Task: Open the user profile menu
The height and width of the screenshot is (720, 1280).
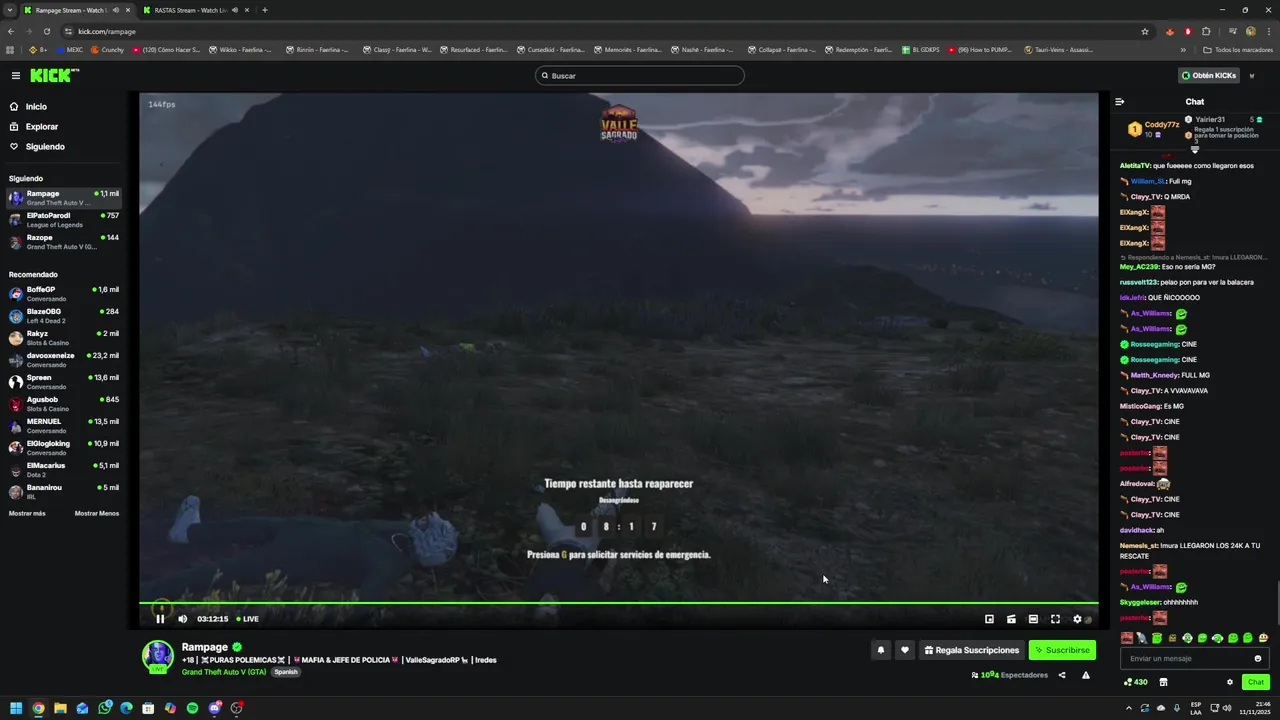Action: [1252, 76]
